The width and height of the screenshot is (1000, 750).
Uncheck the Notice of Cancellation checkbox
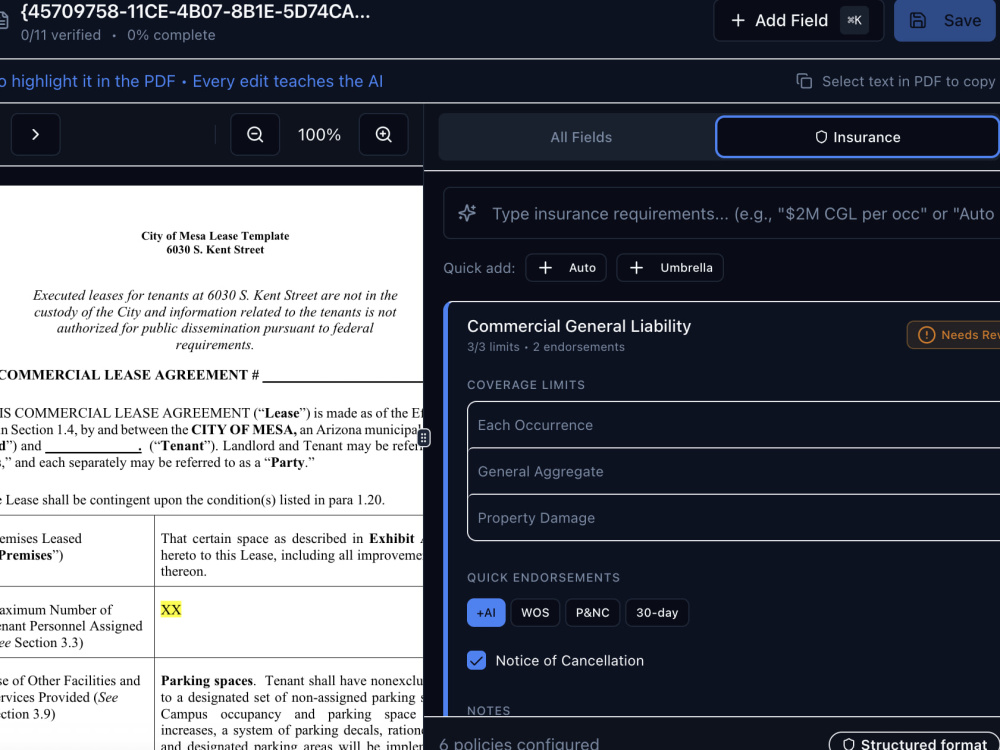point(476,661)
